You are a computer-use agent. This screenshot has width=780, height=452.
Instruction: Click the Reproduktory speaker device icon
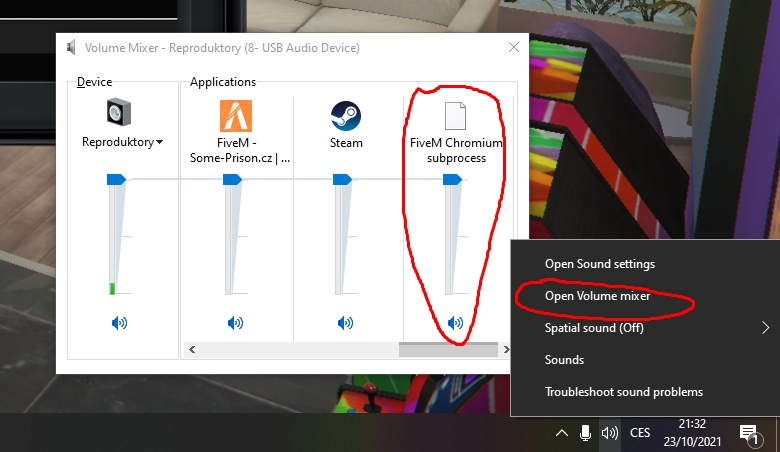[119, 115]
